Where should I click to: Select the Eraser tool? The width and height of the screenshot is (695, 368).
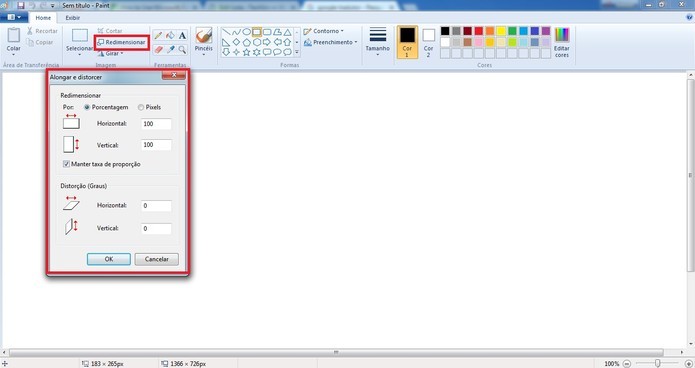158,49
